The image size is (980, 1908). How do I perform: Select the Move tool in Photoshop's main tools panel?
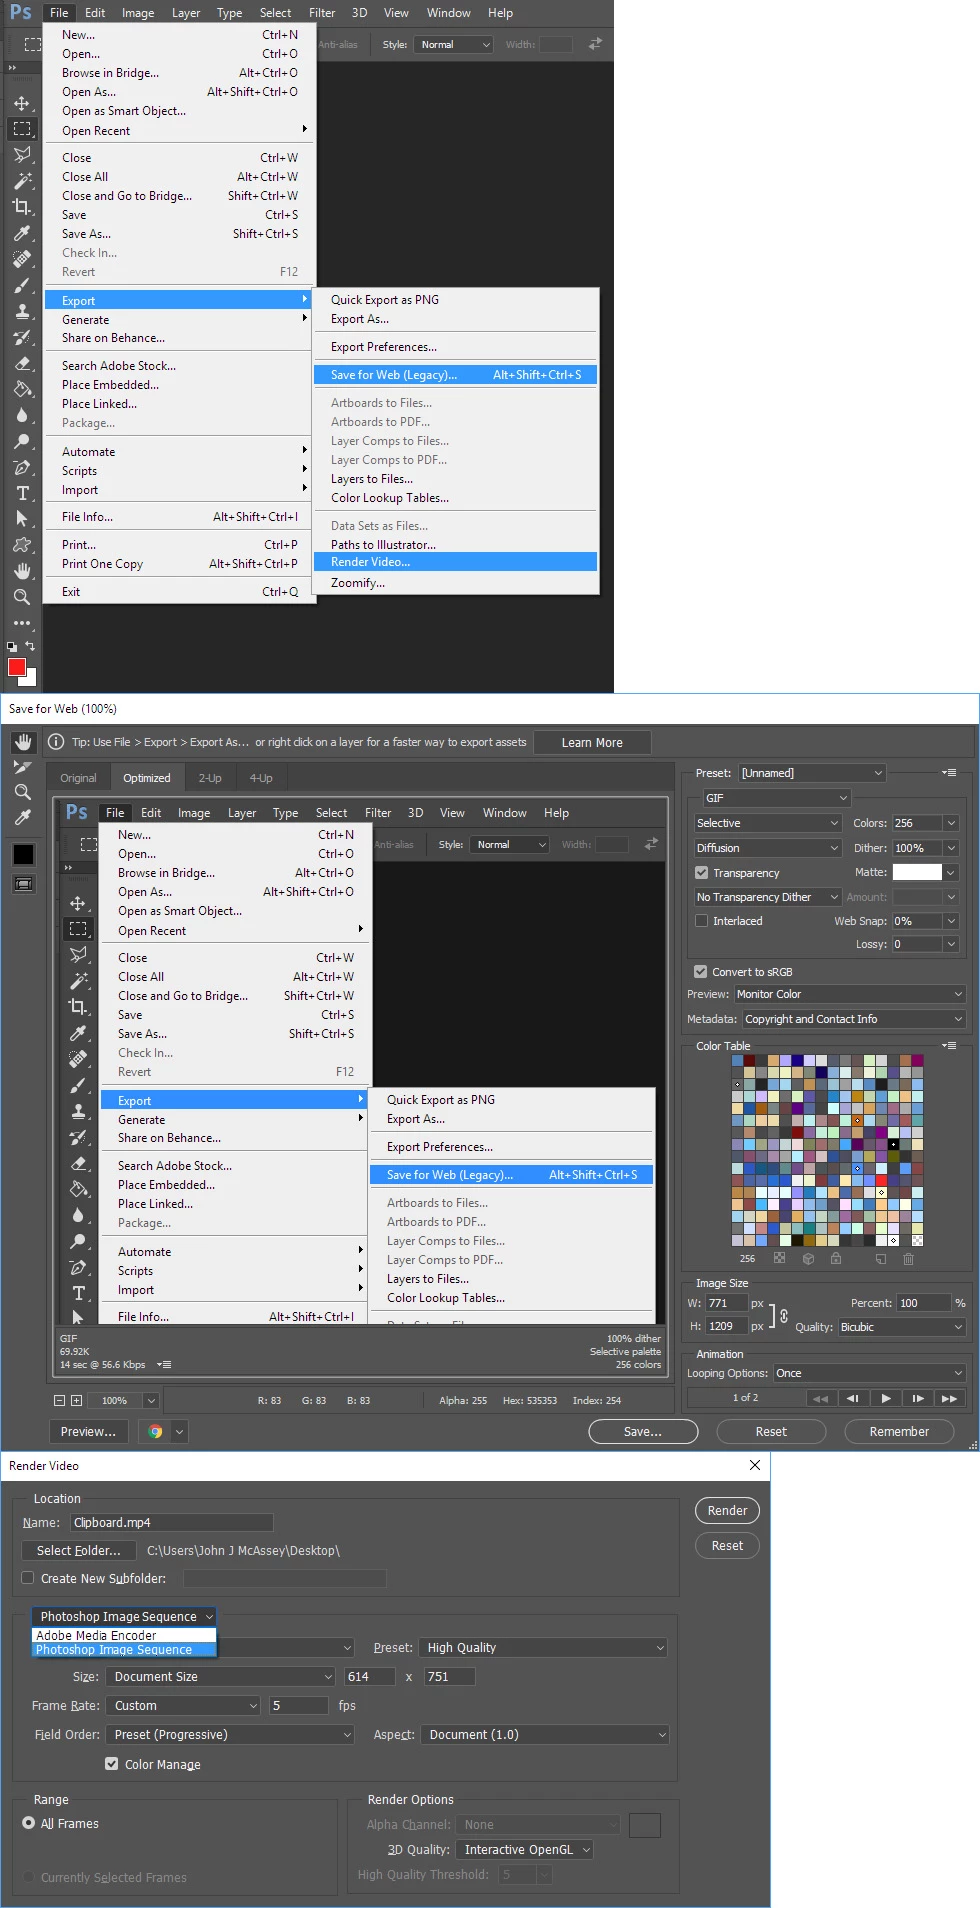click(x=21, y=103)
